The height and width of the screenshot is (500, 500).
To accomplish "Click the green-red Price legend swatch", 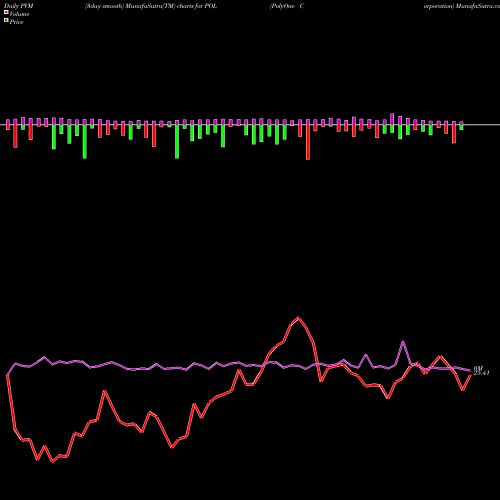I will coord(6,21).
